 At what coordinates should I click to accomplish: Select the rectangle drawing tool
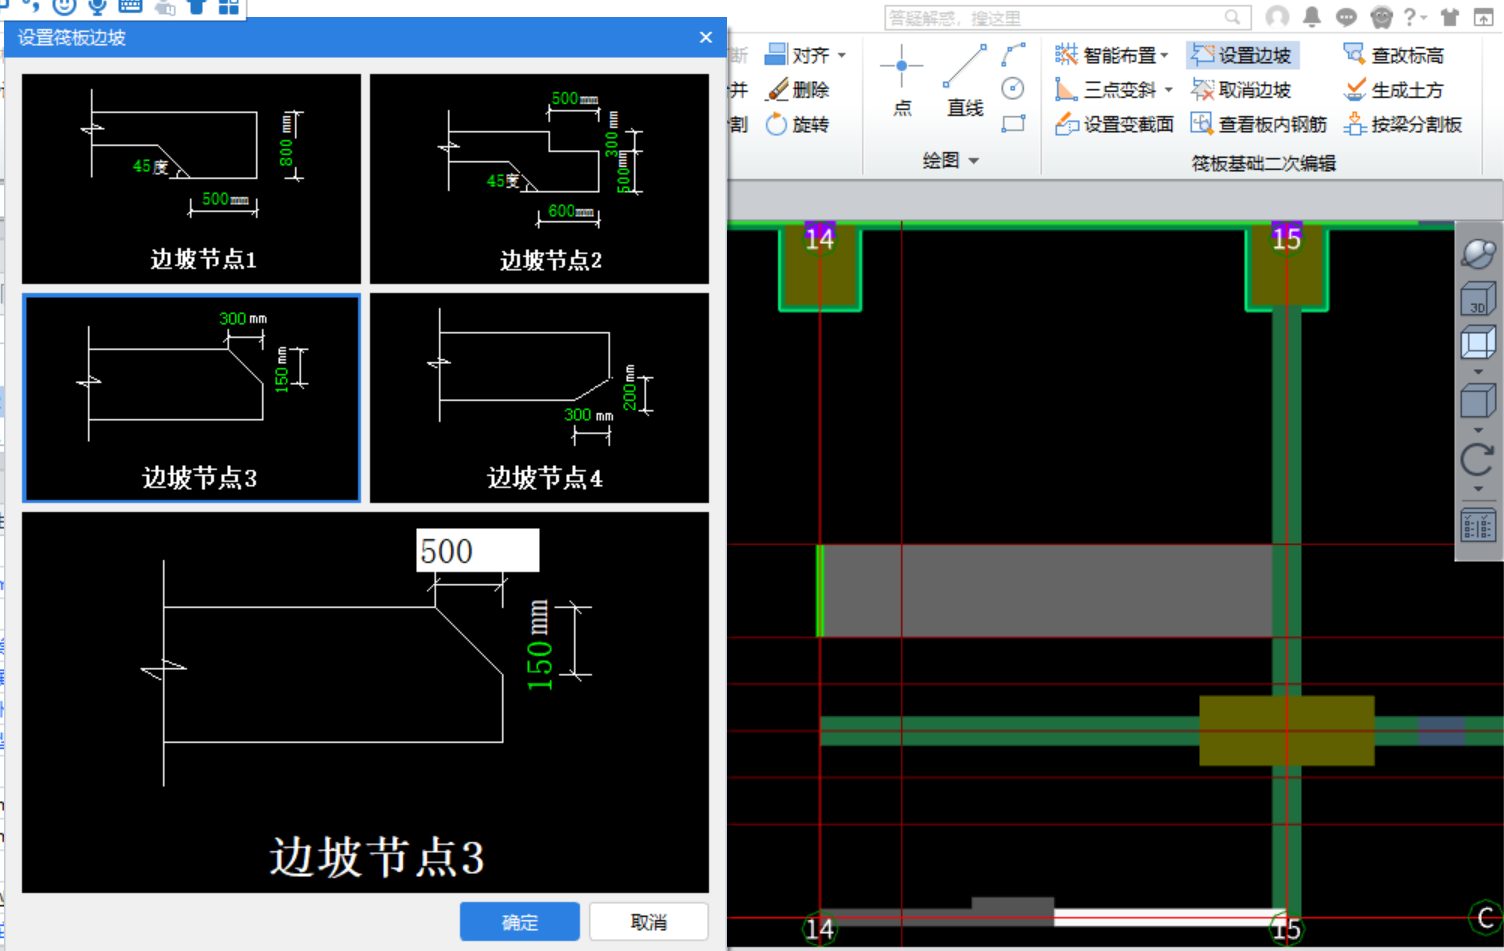click(x=1014, y=124)
